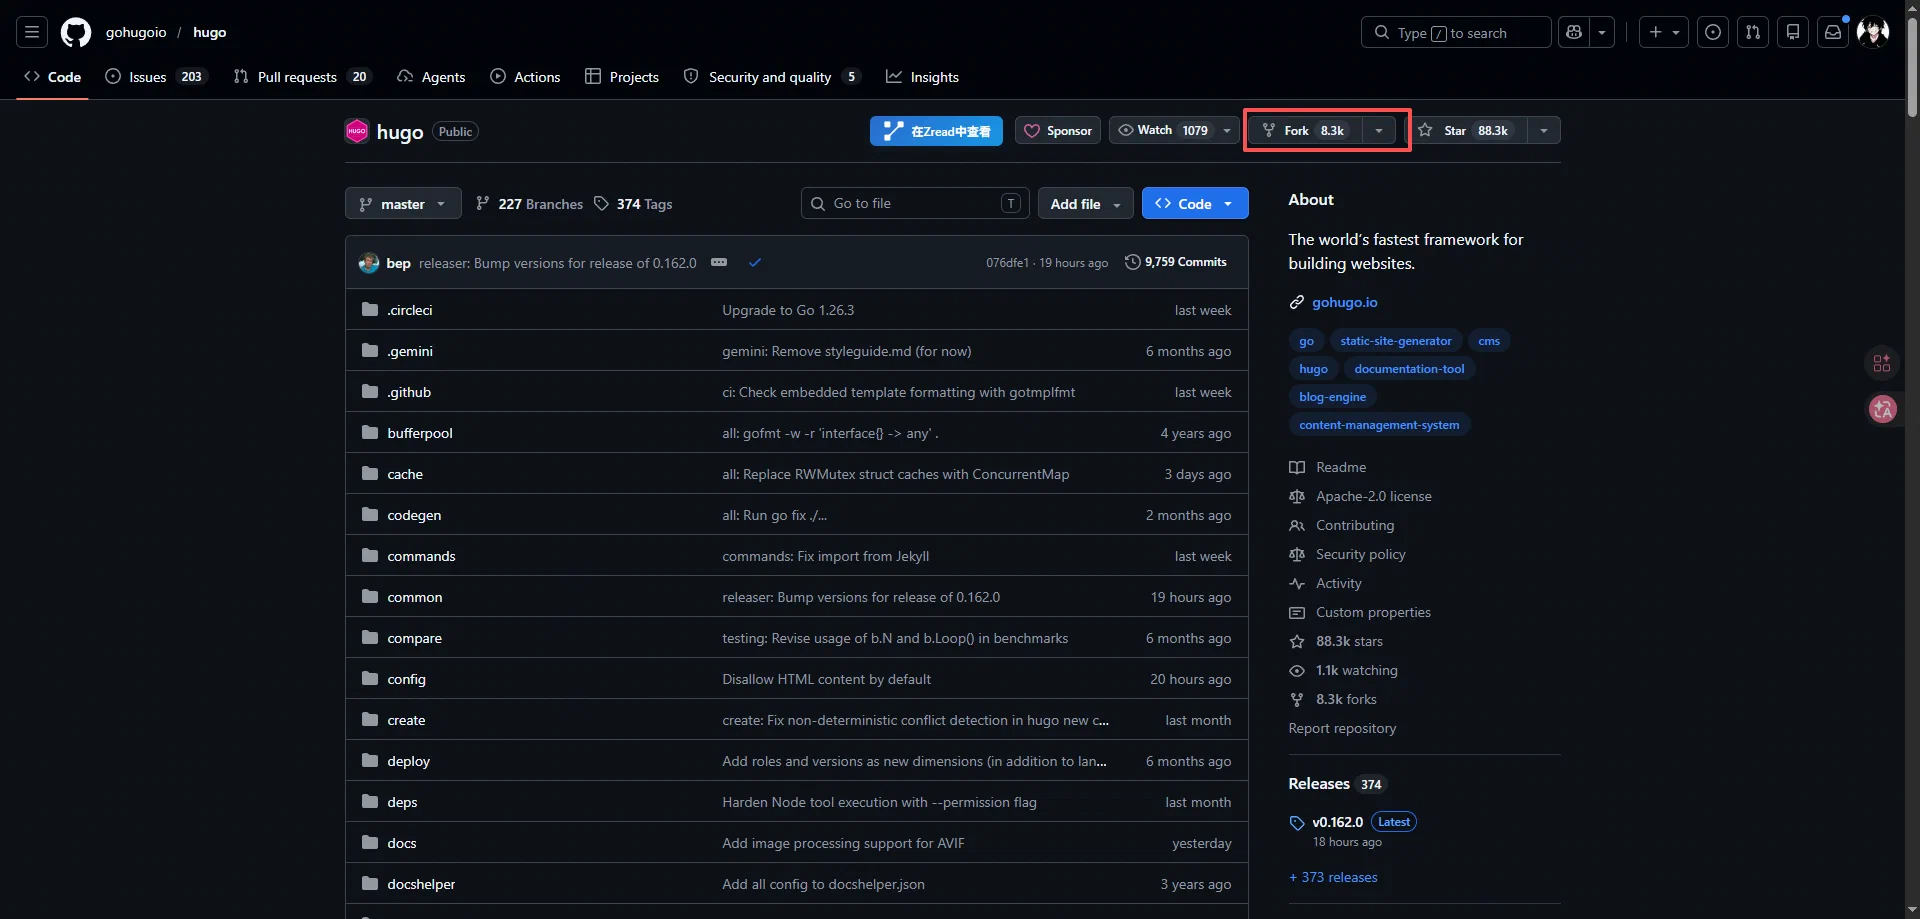Open the 9,759 Commits history
This screenshot has height=919, width=1920.
click(1176, 262)
